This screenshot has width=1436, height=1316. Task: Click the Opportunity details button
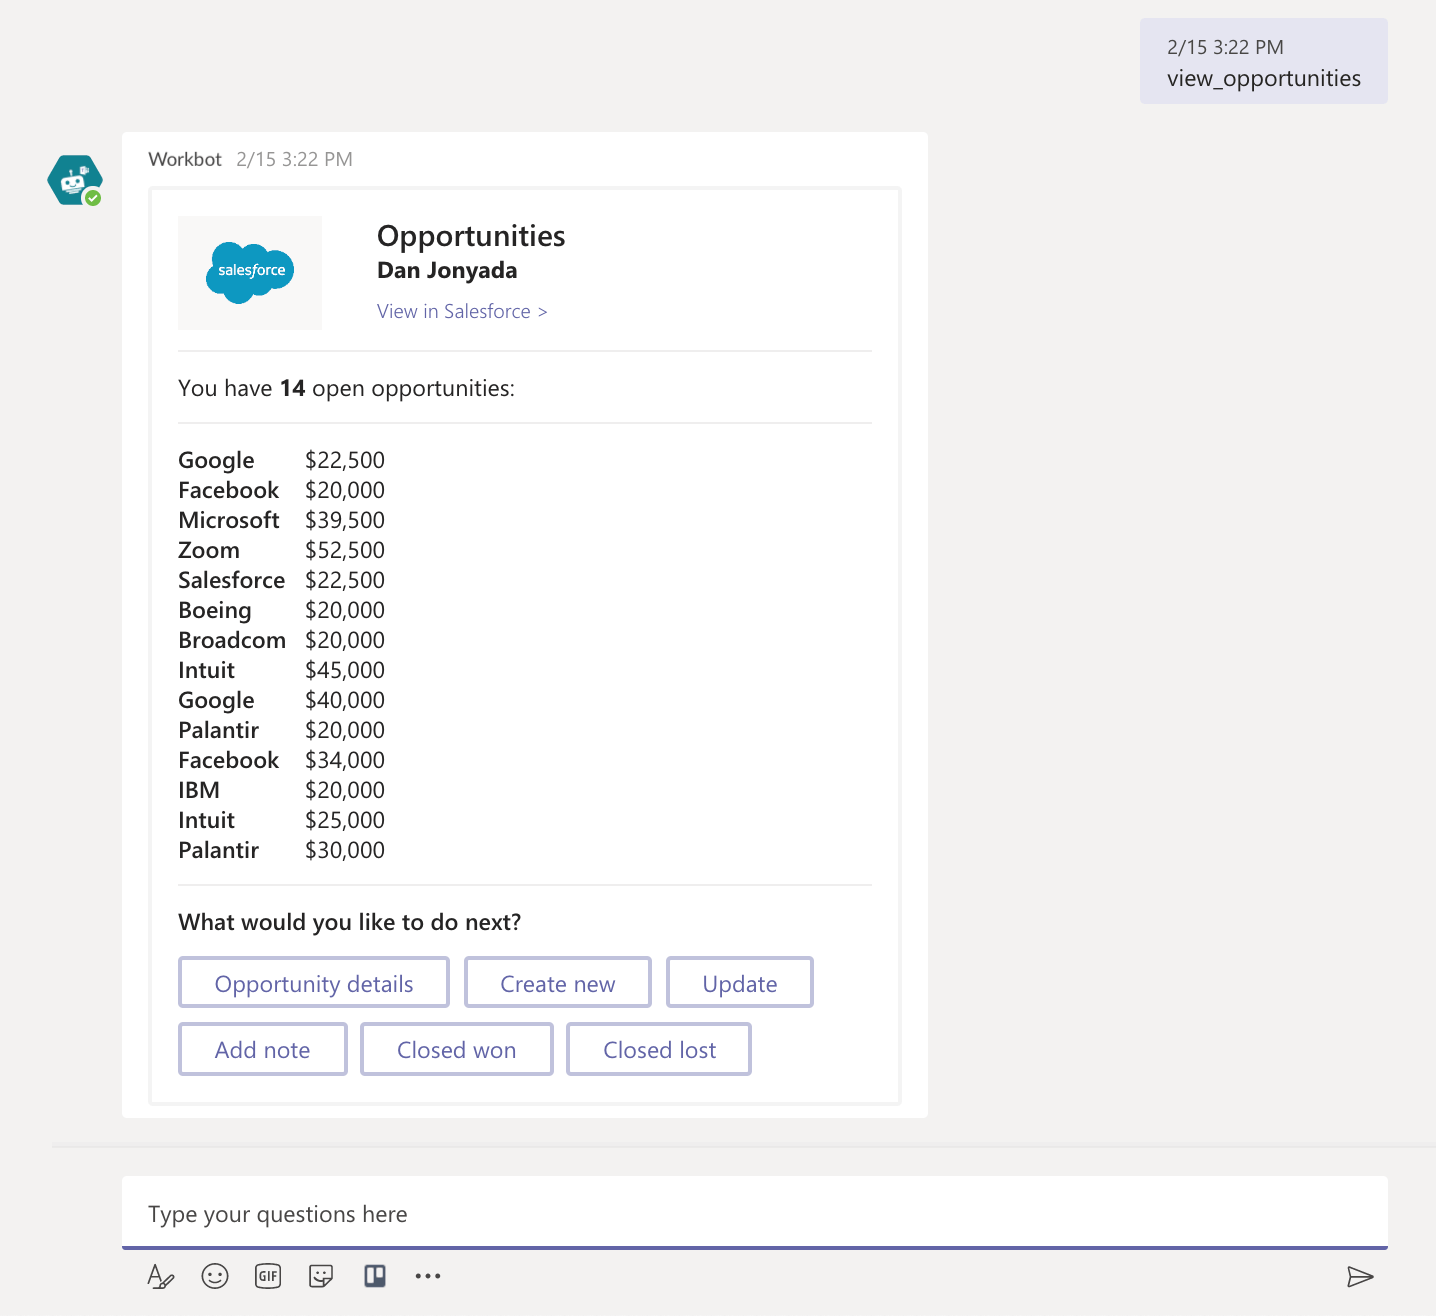tap(314, 984)
